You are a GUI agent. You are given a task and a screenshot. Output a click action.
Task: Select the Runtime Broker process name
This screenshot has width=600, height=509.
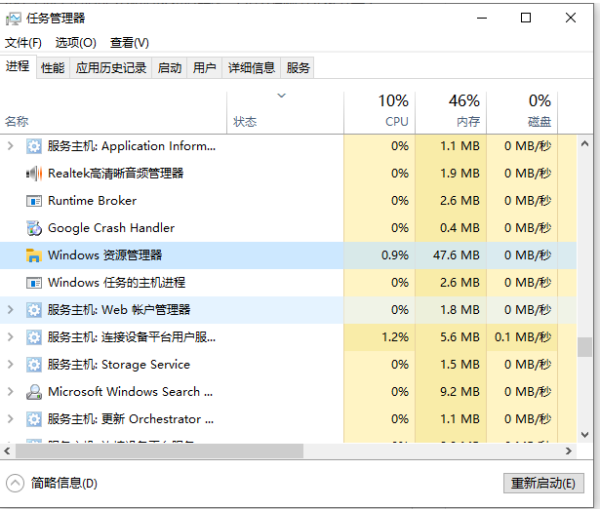(92, 201)
